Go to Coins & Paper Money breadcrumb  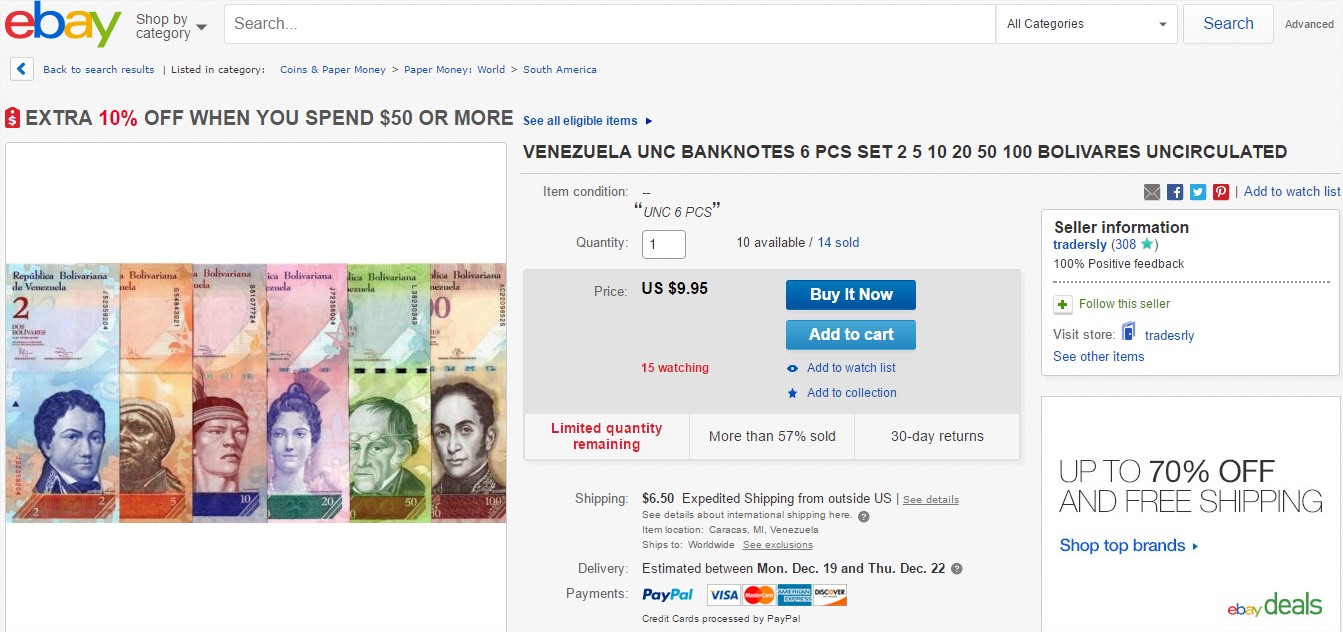click(333, 70)
